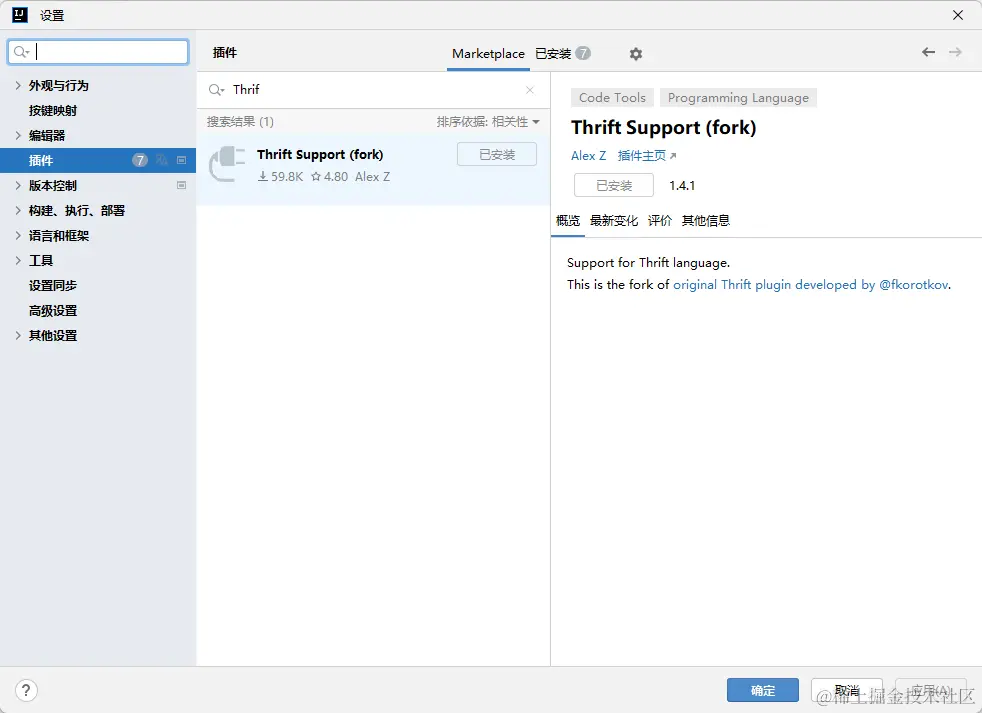
Task: Click 已安装 button beside version 1.4.1
Action: [614, 185]
